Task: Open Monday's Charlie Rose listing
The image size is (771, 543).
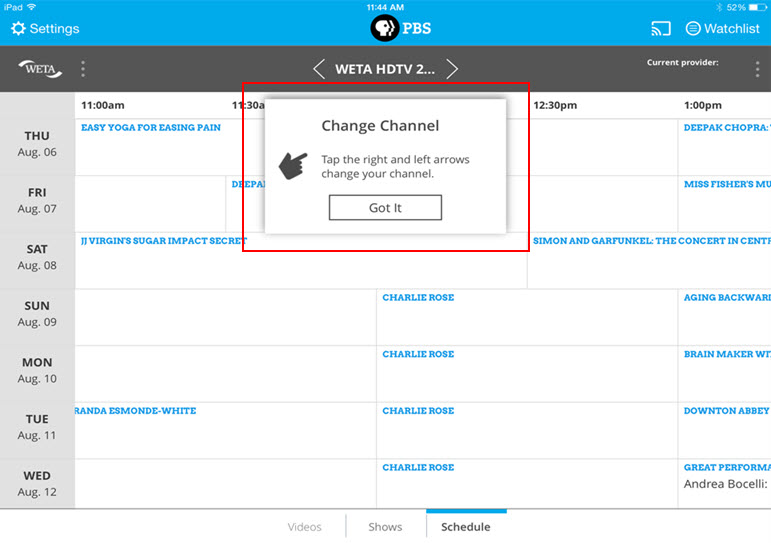Action: pos(418,354)
